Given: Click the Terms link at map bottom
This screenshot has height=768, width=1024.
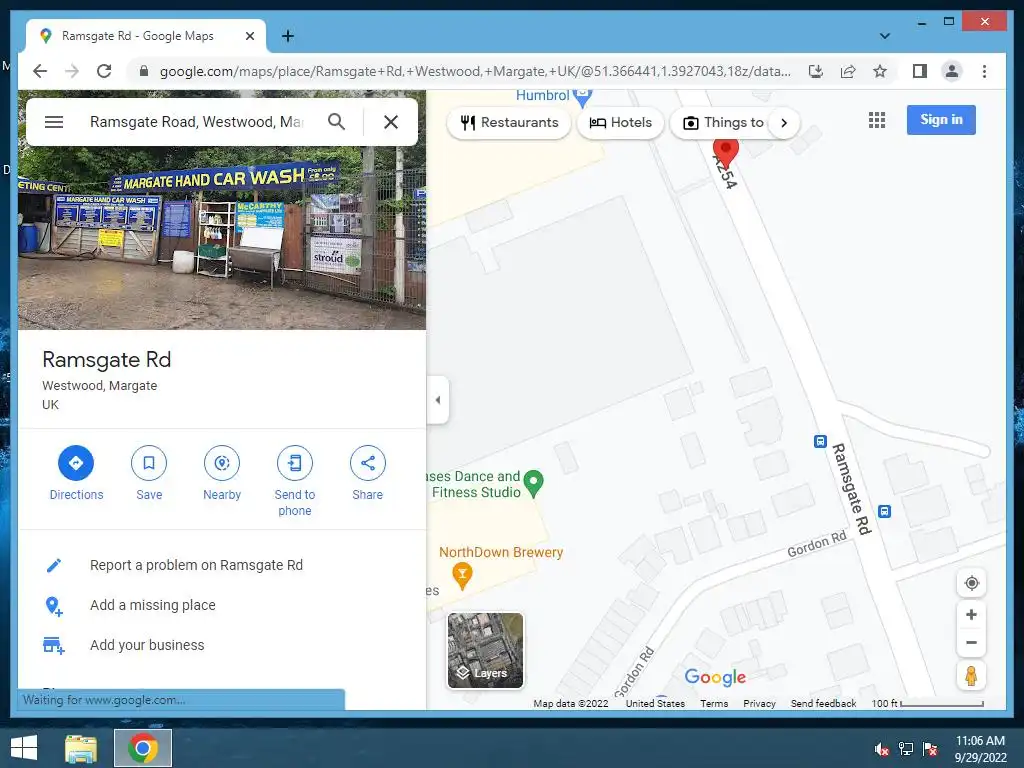Looking at the screenshot, I should click(x=714, y=703).
